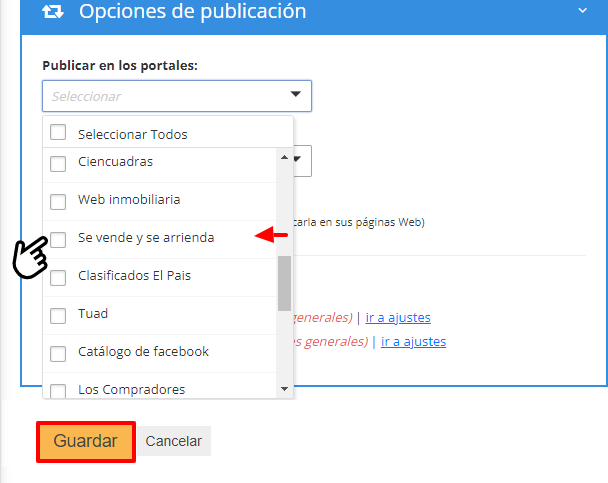Image resolution: width=608 pixels, height=483 pixels.
Task: Click into the Seleccionar portals field
Action: pyautogui.click(x=160, y=96)
